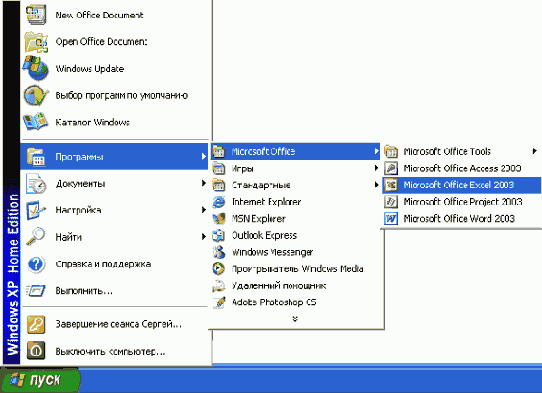Click the 'Выбор программ по умолчанию' label
The height and width of the screenshot is (393, 542).
pos(122,95)
